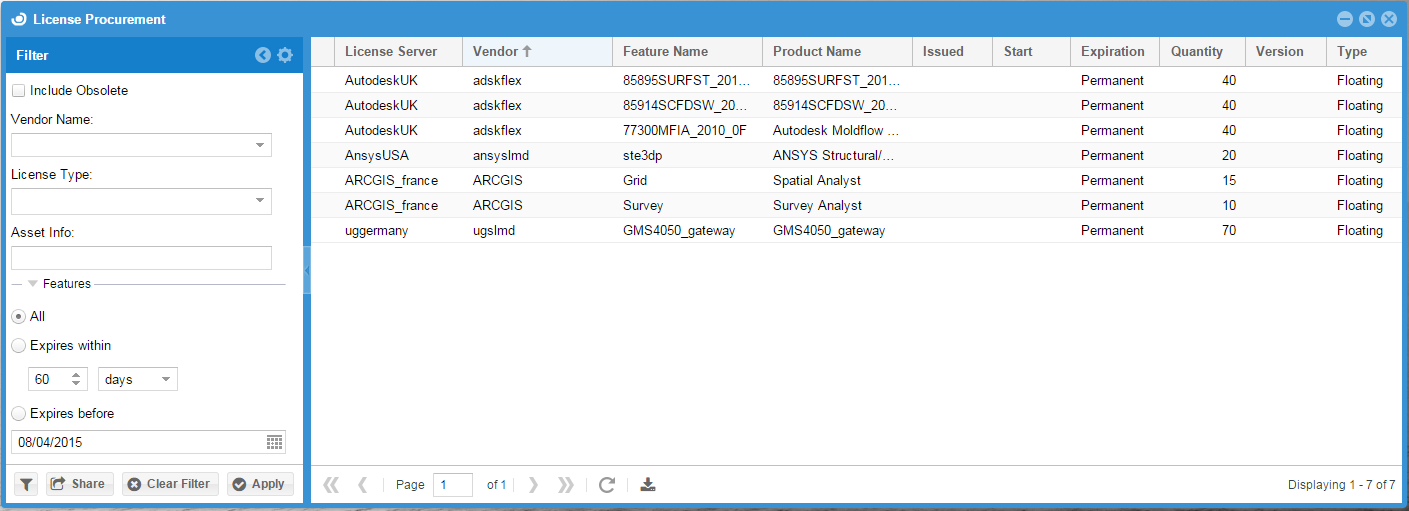Sort by the Expiration column header
The height and width of the screenshot is (511, 1409).
click(1112, 52)
